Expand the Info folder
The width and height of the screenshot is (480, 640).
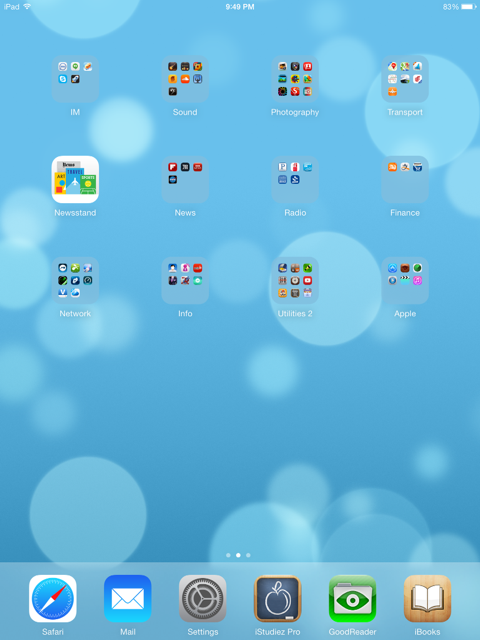pyautogui.click(x=185, y=280)
